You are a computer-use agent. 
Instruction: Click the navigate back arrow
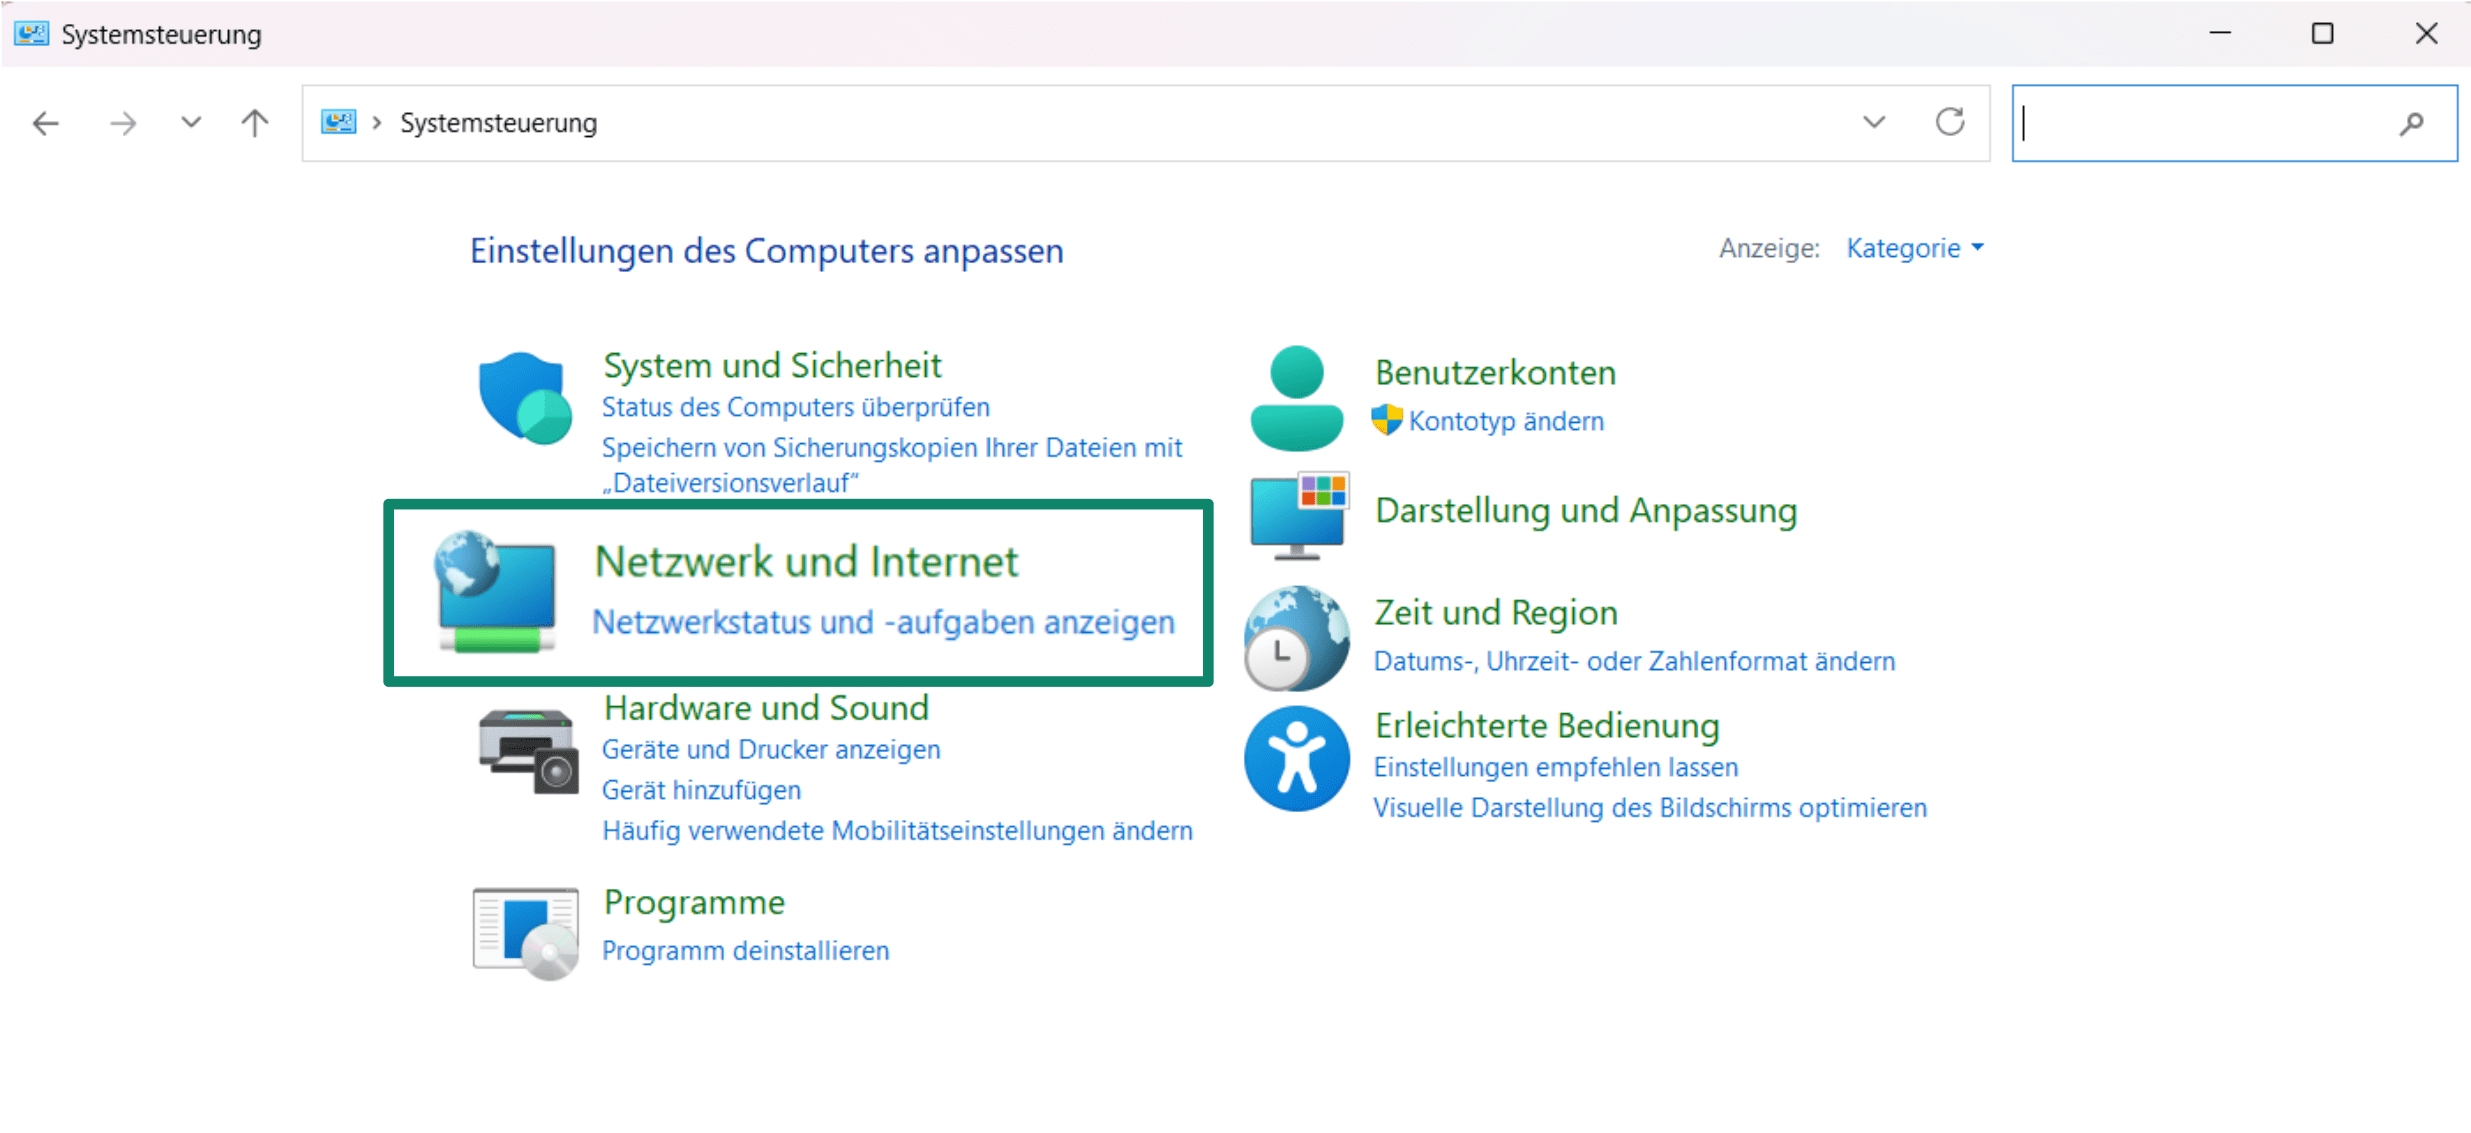point(45,122)
